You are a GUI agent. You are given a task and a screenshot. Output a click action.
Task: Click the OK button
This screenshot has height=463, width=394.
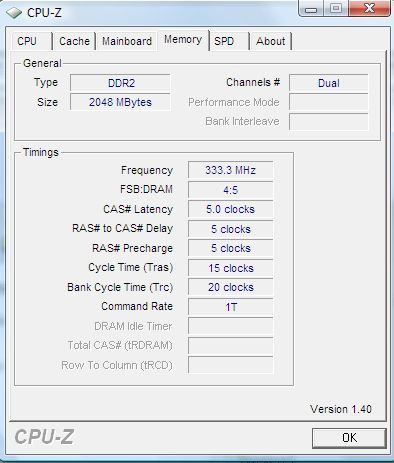click(x=349, y=438)
